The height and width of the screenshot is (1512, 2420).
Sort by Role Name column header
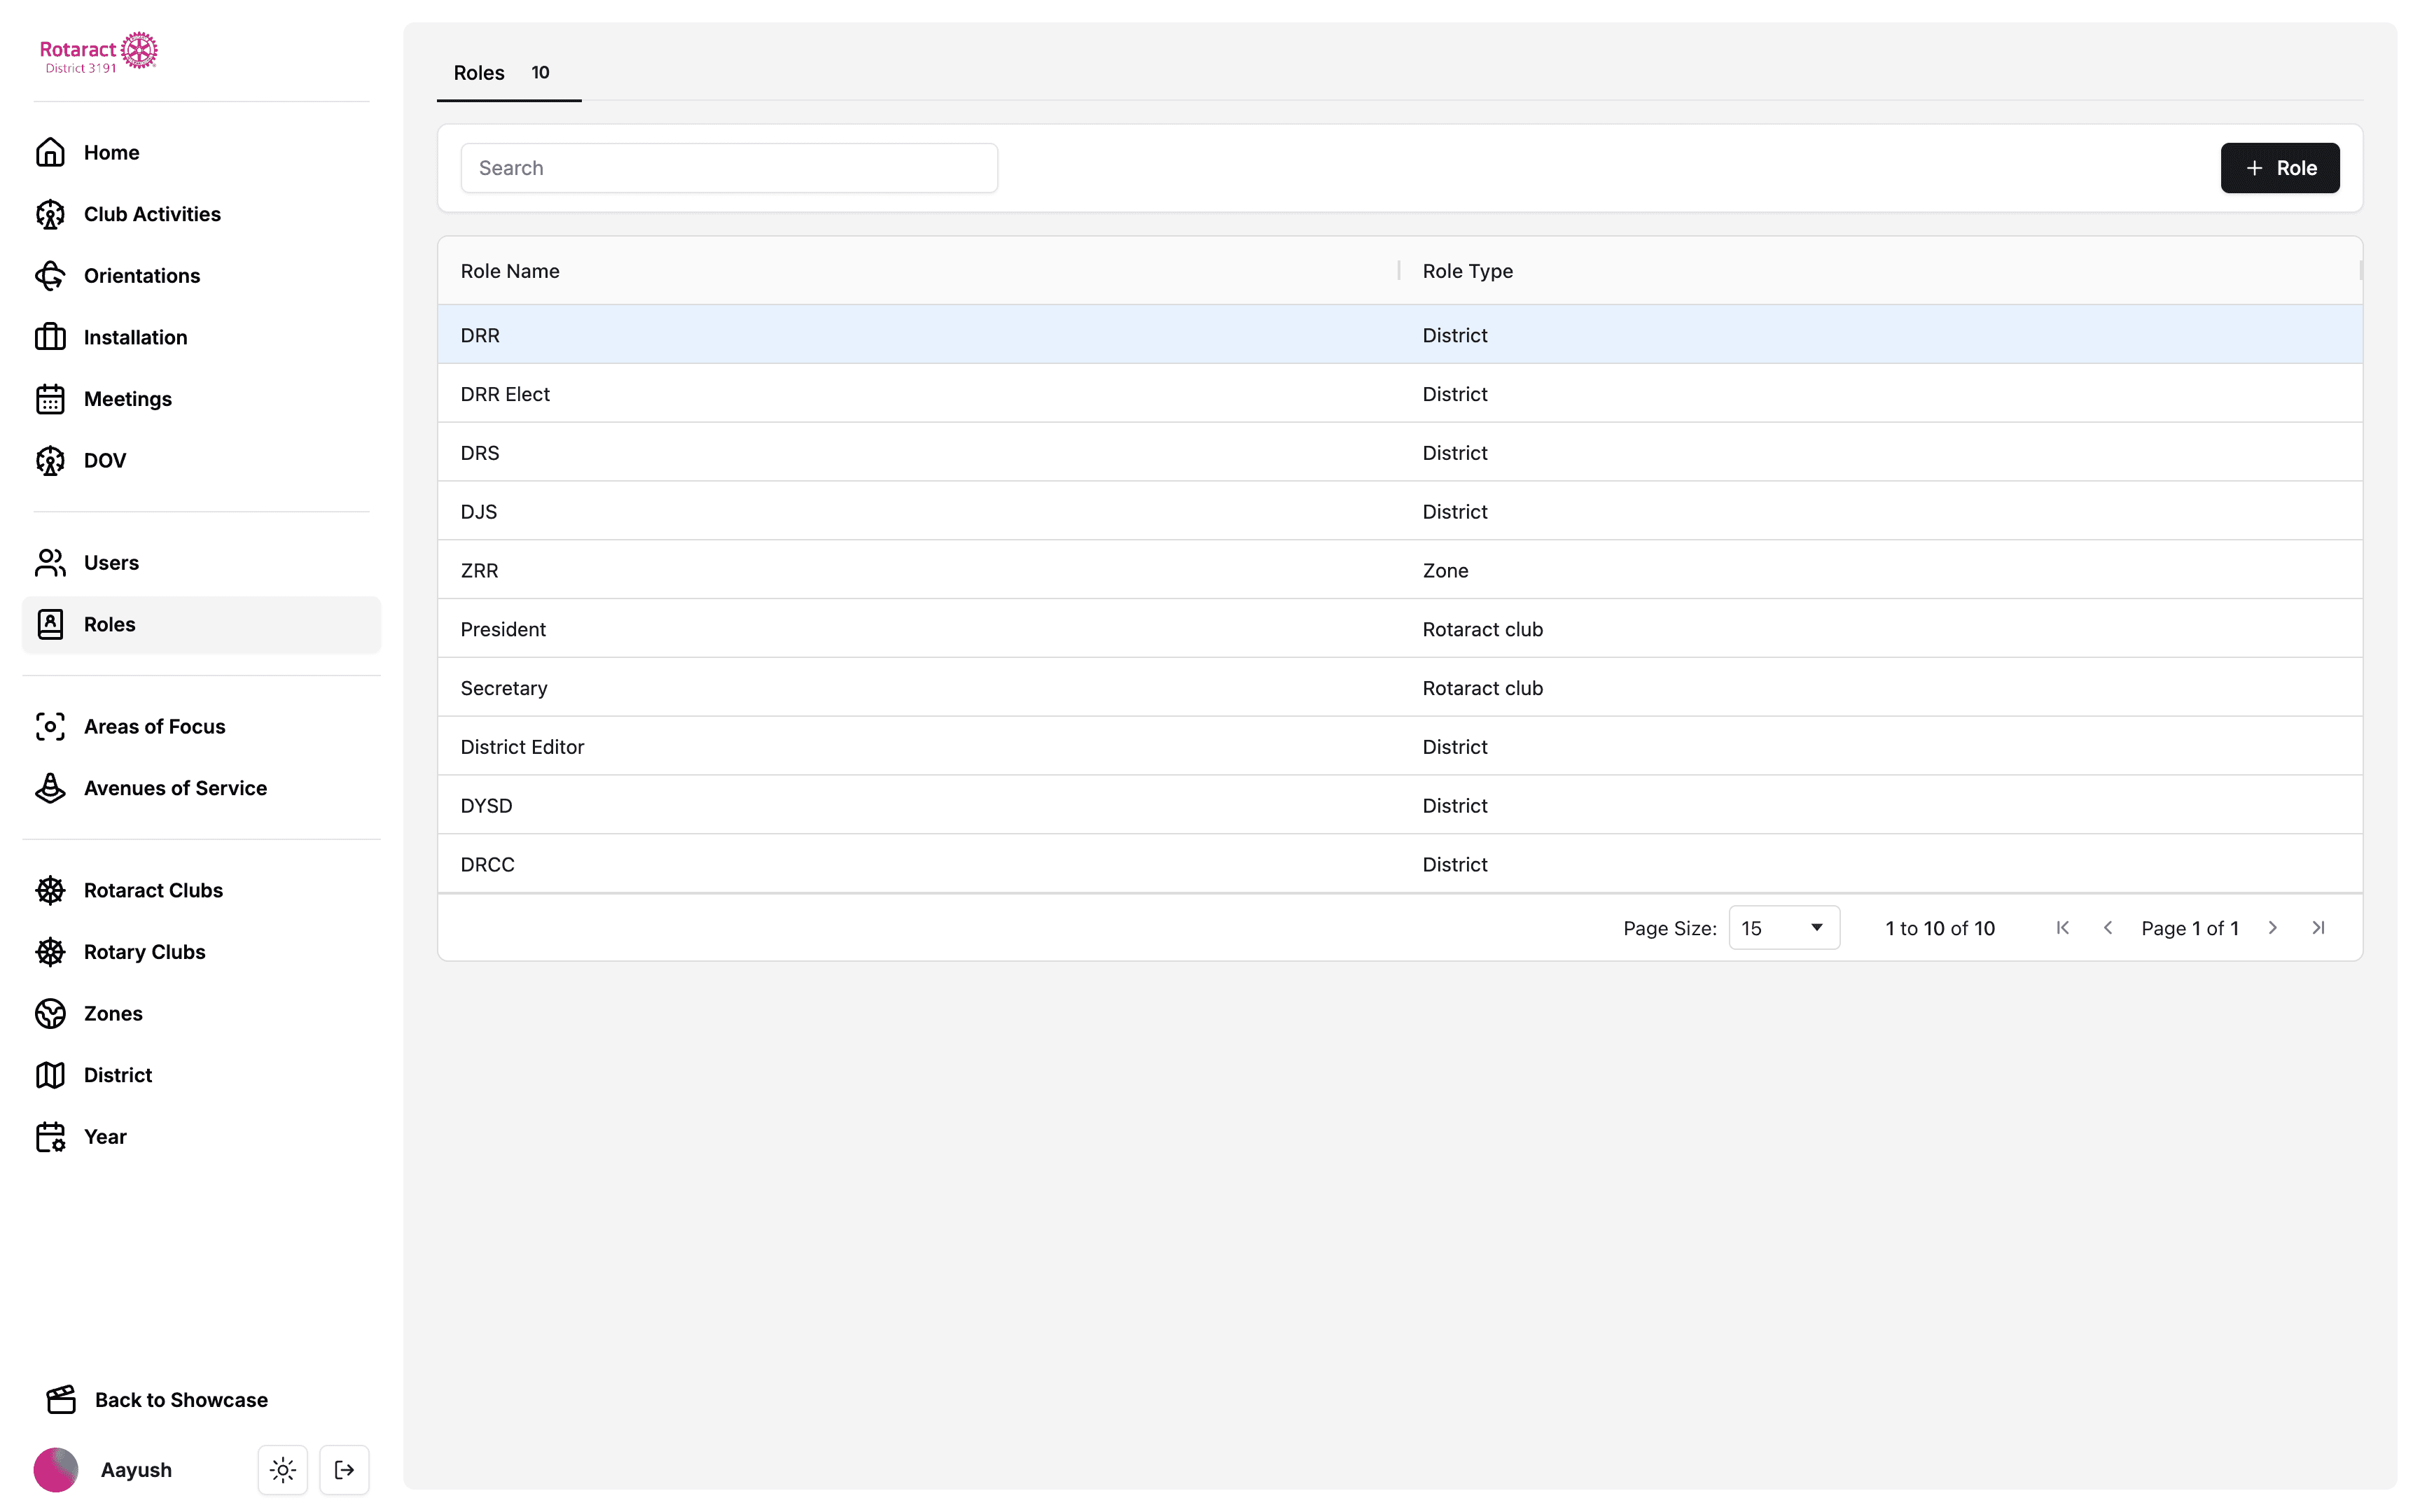click(510, 271)
